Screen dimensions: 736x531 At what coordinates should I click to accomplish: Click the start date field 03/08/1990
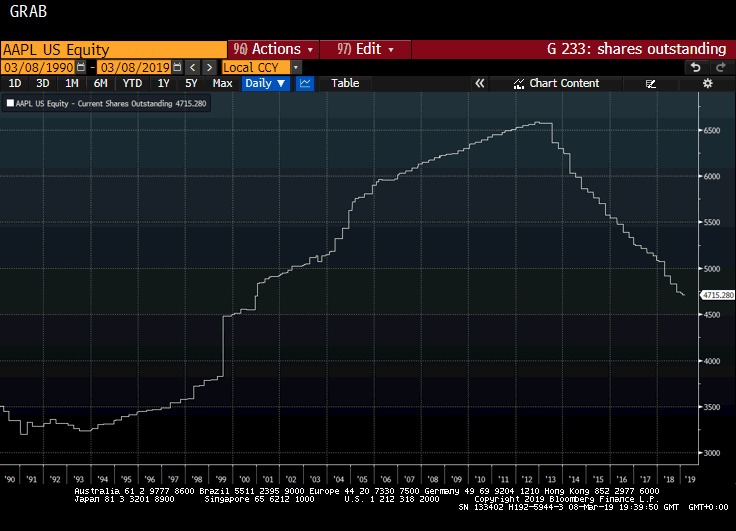click(x=38, y=67)
